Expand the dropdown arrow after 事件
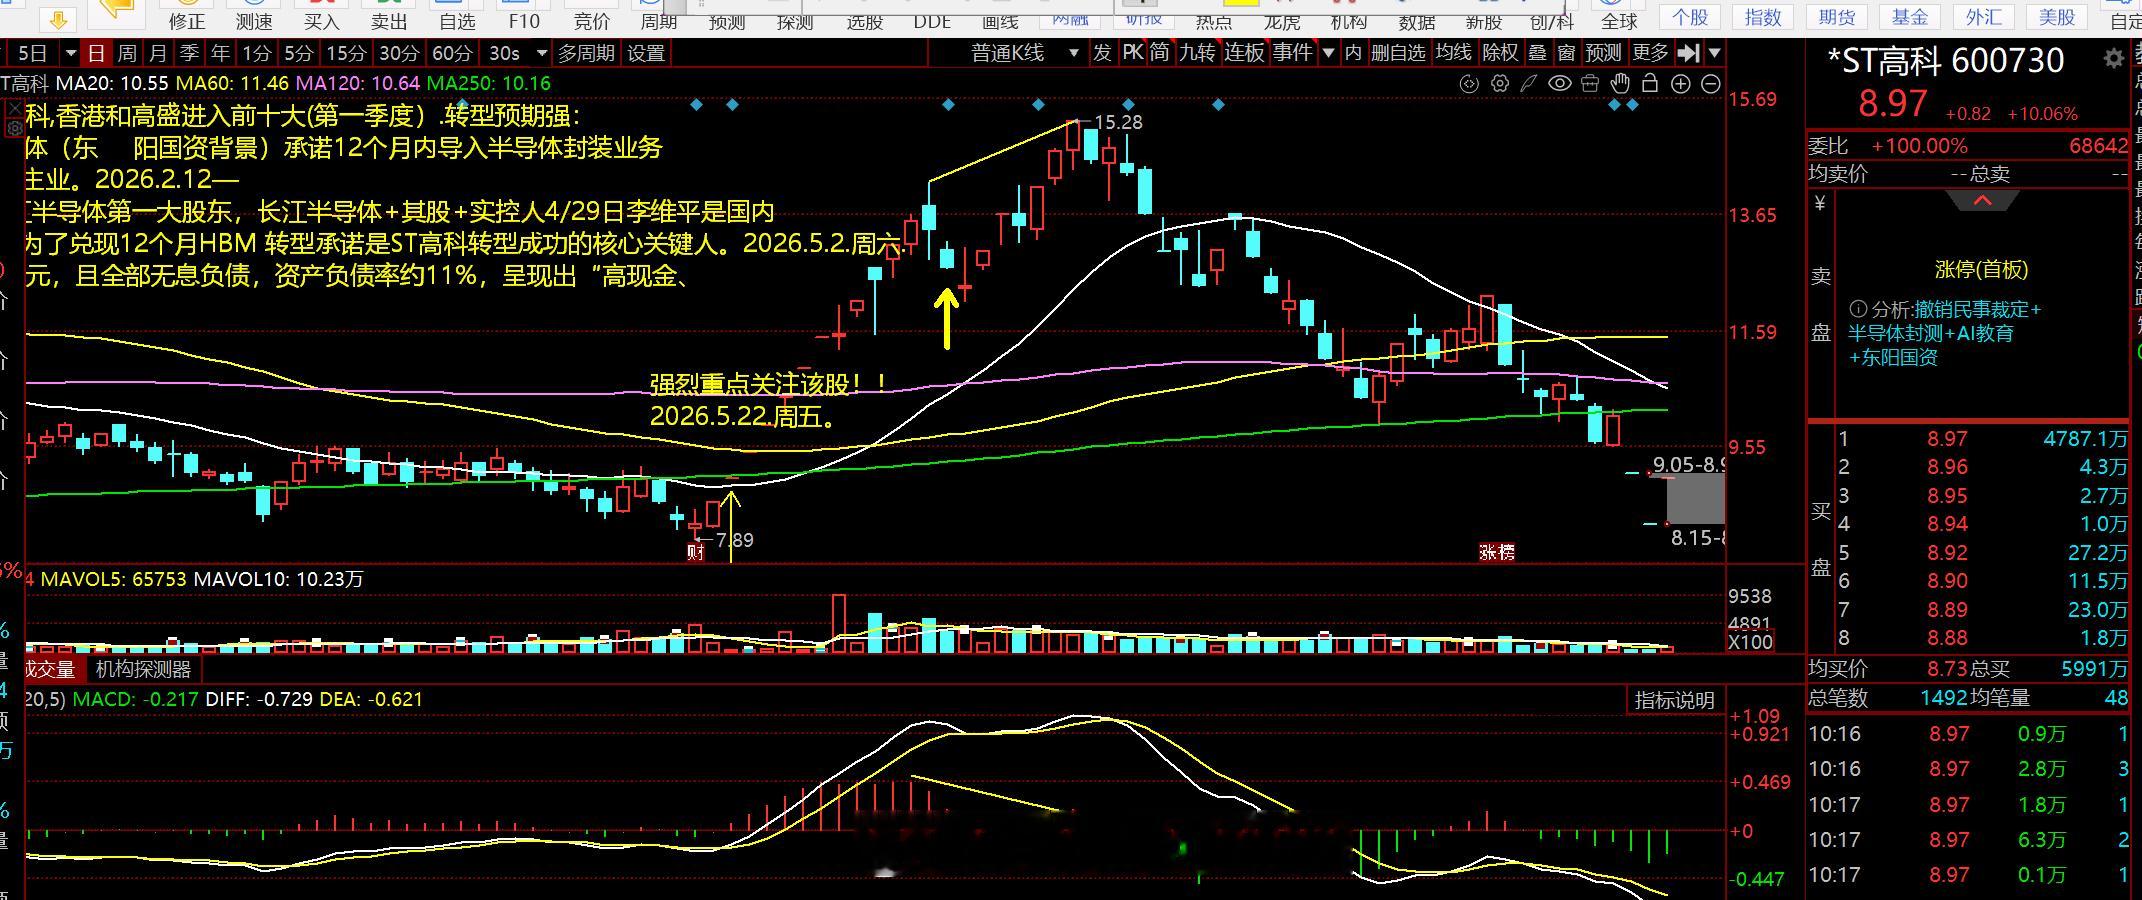The image size is (2142, 900). click(x=1328, y=53)
